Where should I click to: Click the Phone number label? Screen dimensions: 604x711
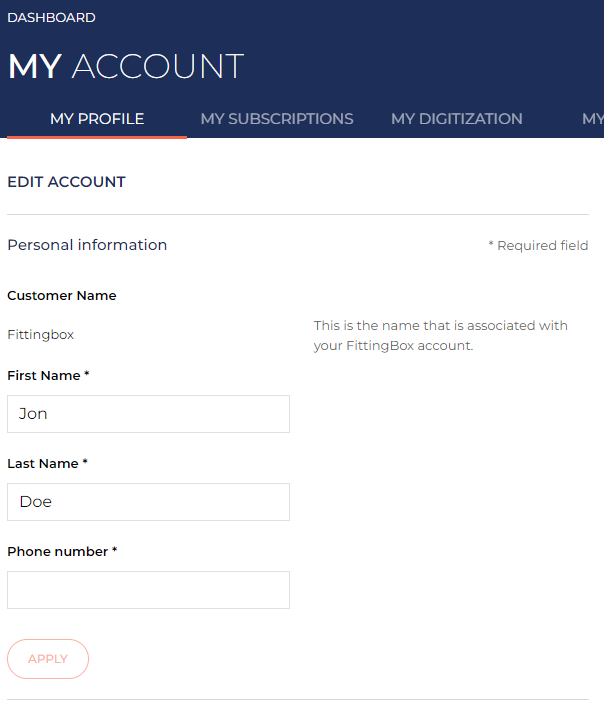62,552
